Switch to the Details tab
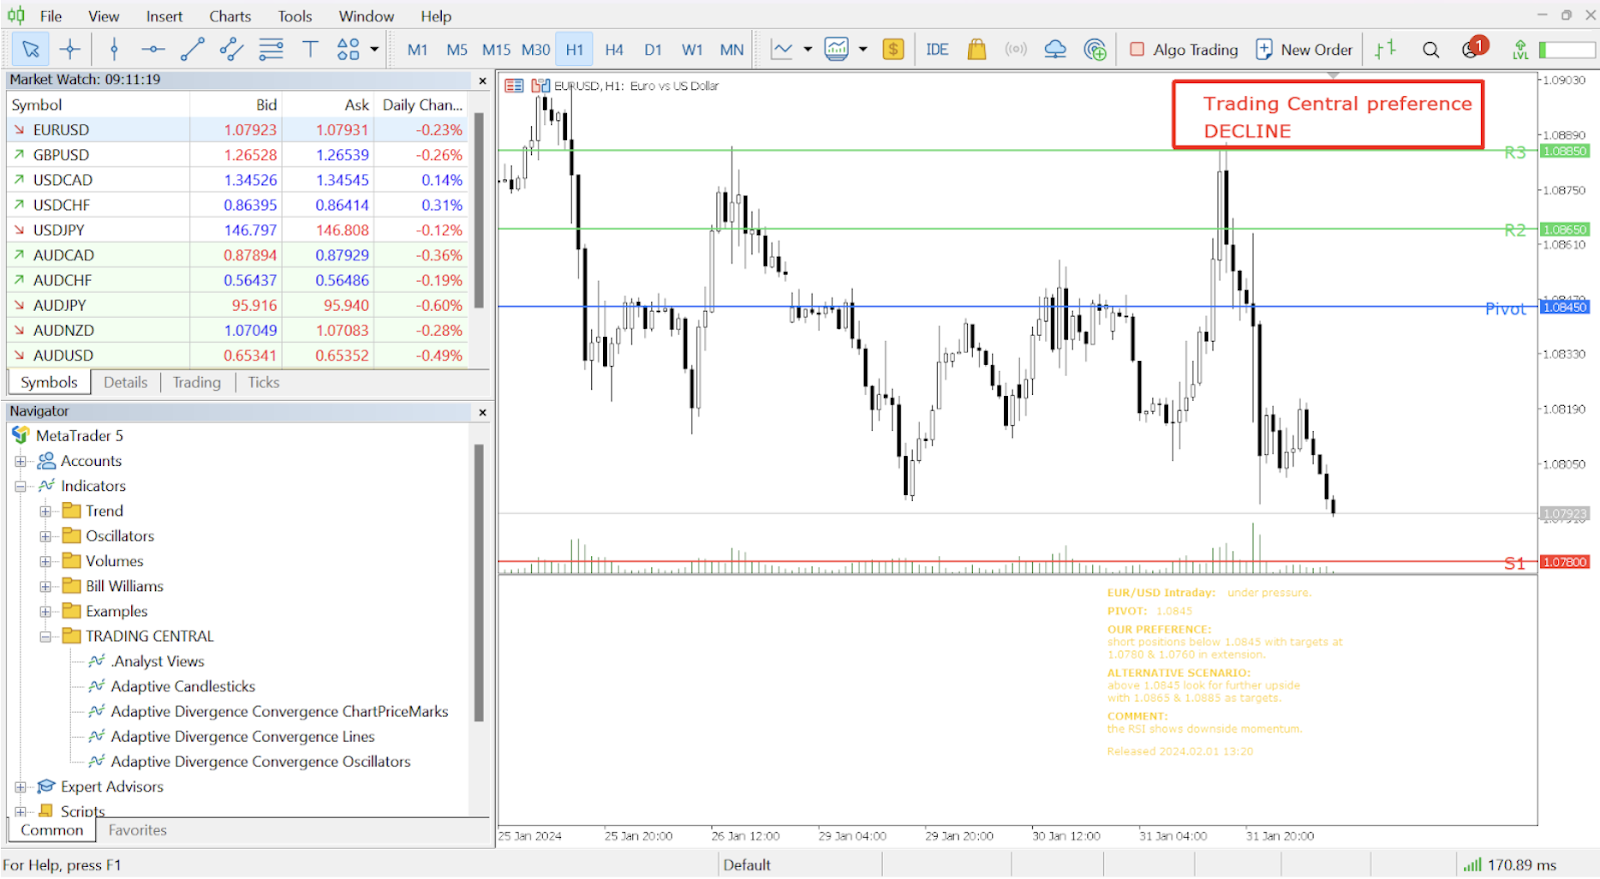The image size is (1600, 879). [x=125, y=382]
